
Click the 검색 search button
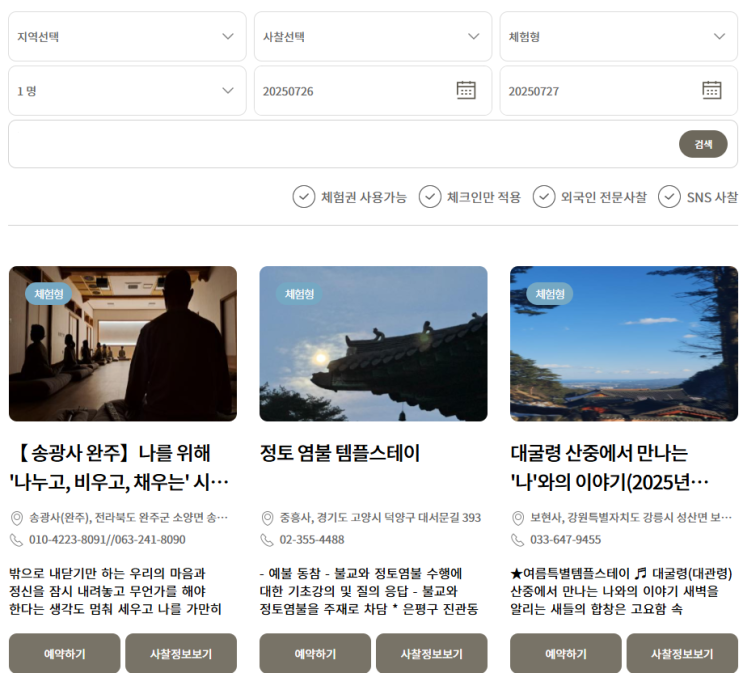coord(703,144)
